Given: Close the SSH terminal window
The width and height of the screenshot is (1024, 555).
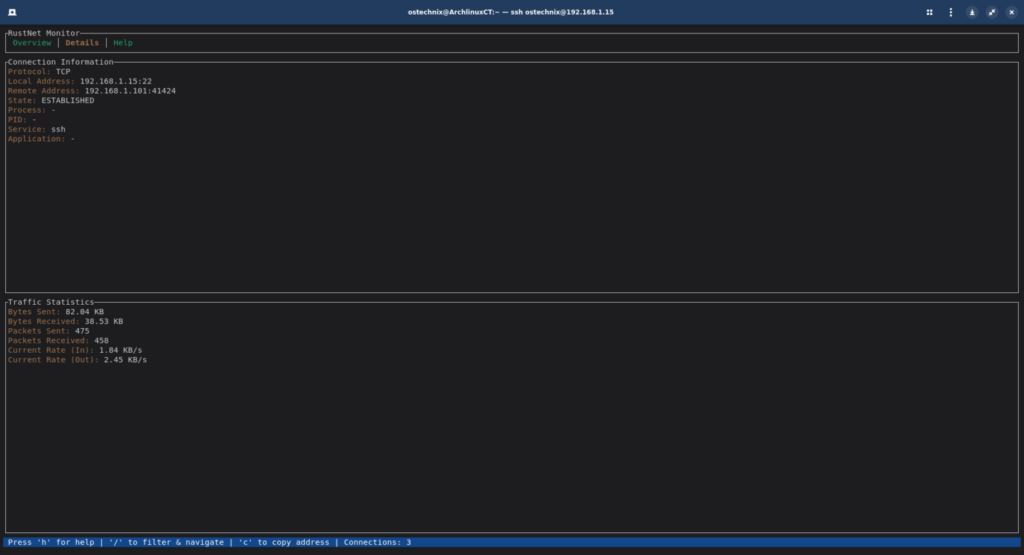Looking at the screenshot, I should (x=1010, y=12).
